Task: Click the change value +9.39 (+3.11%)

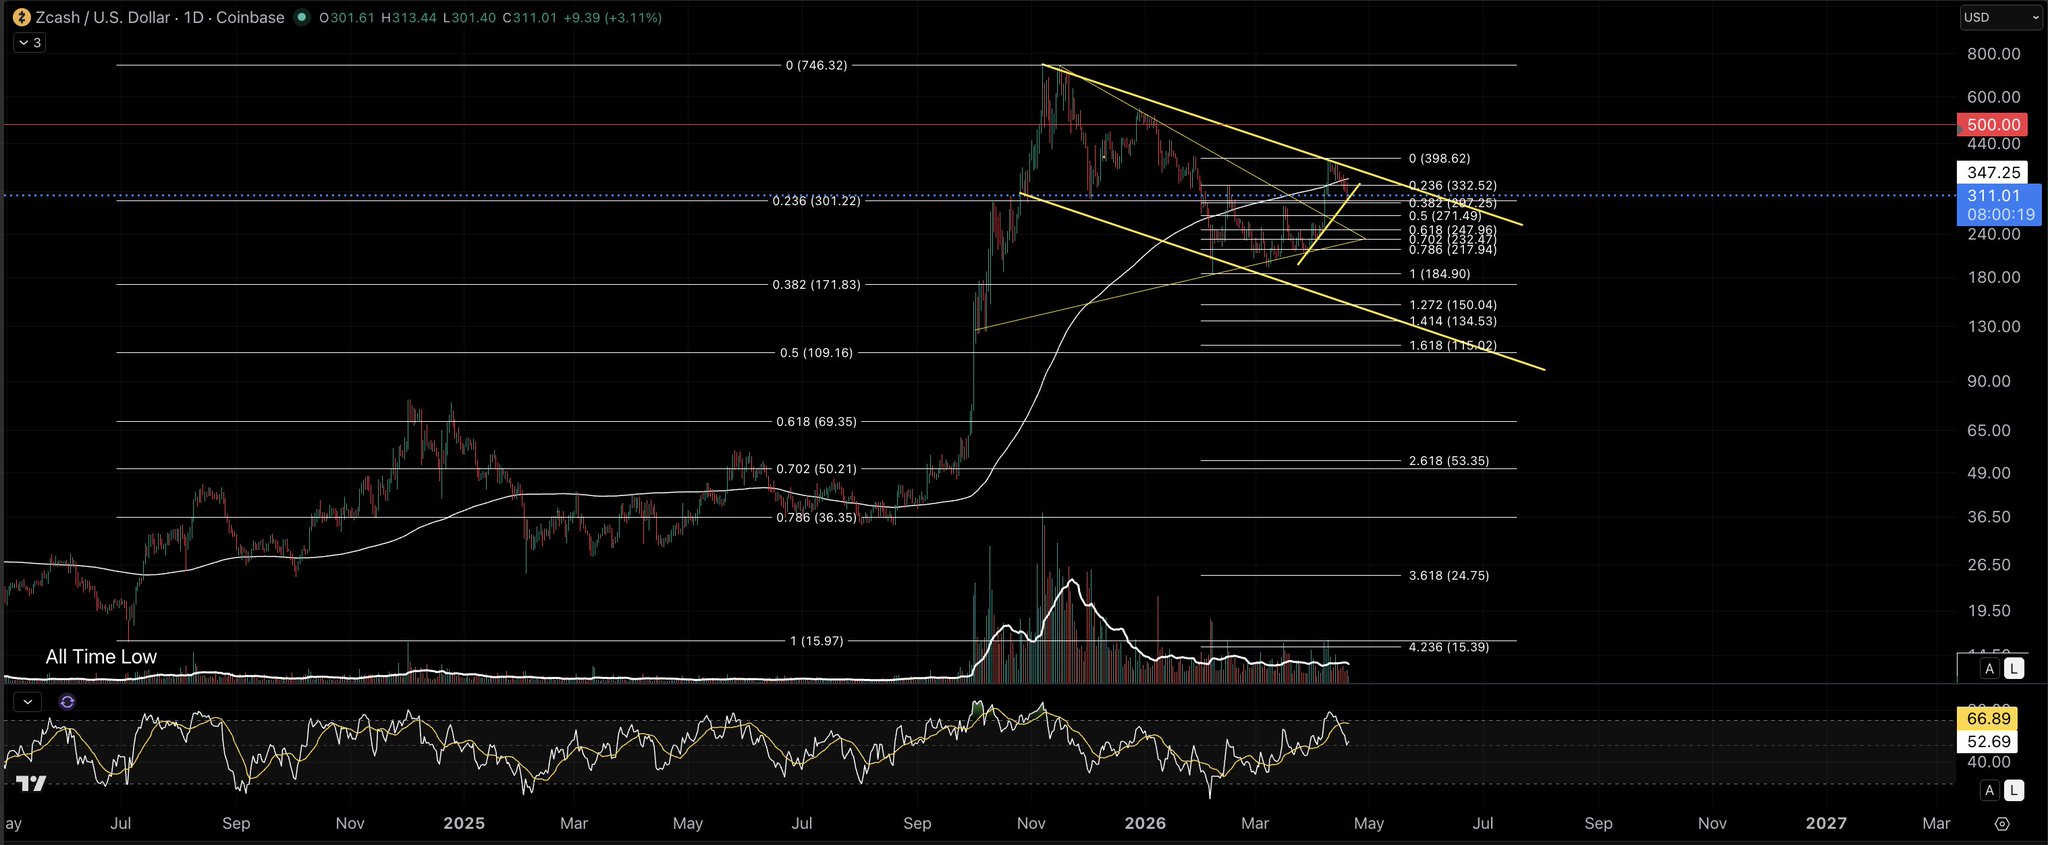Action: (612, 17)
